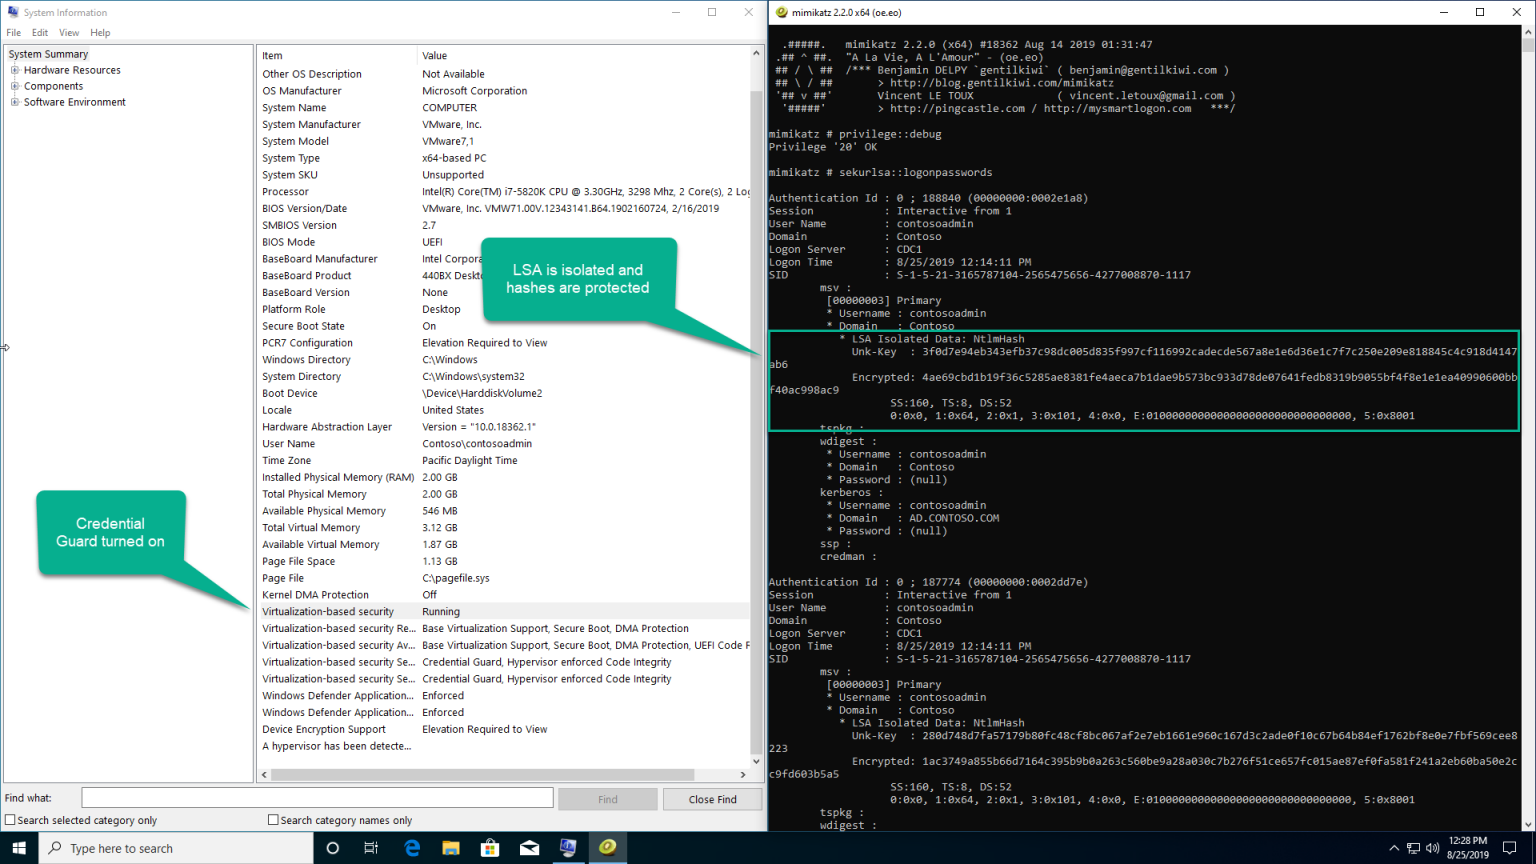Screen dimensions: 1536x864
Task: Enable Search selected category only
Action: 10,820
